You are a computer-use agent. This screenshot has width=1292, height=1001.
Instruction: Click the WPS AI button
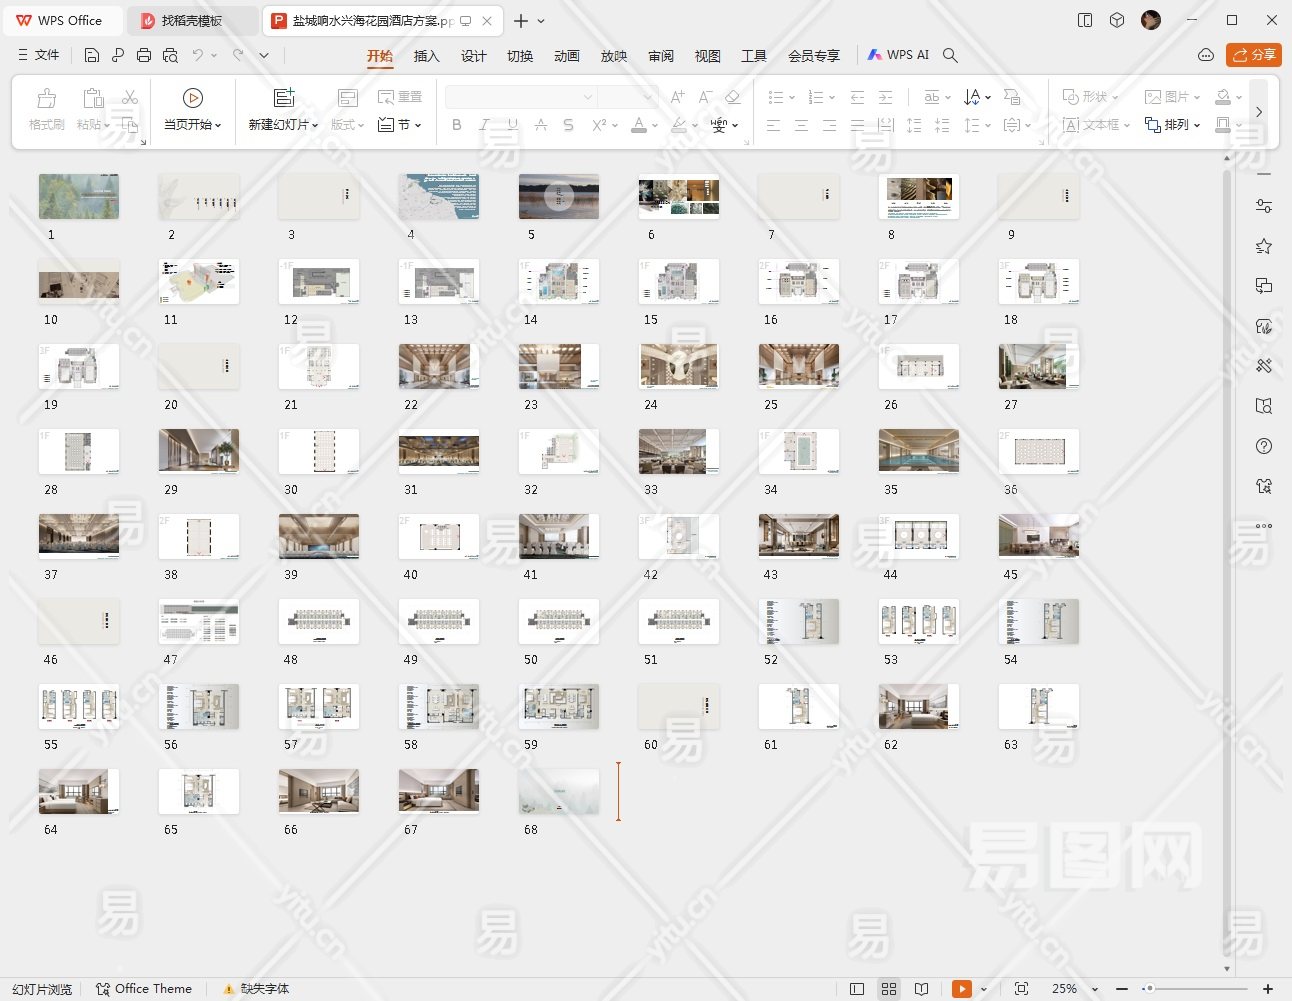[898, 55]
